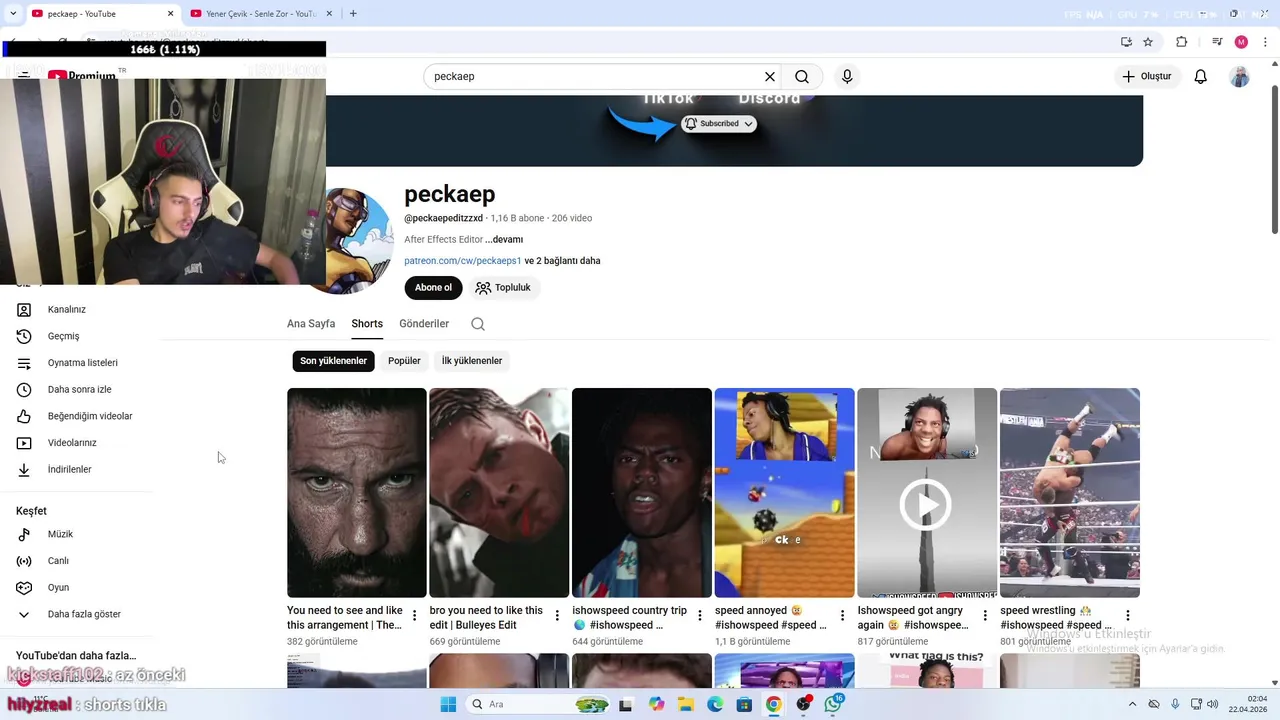The image size is (1280, 720).
Task: Select 'İlk yüklenenler' filter chip
Action: coord(472,361)
